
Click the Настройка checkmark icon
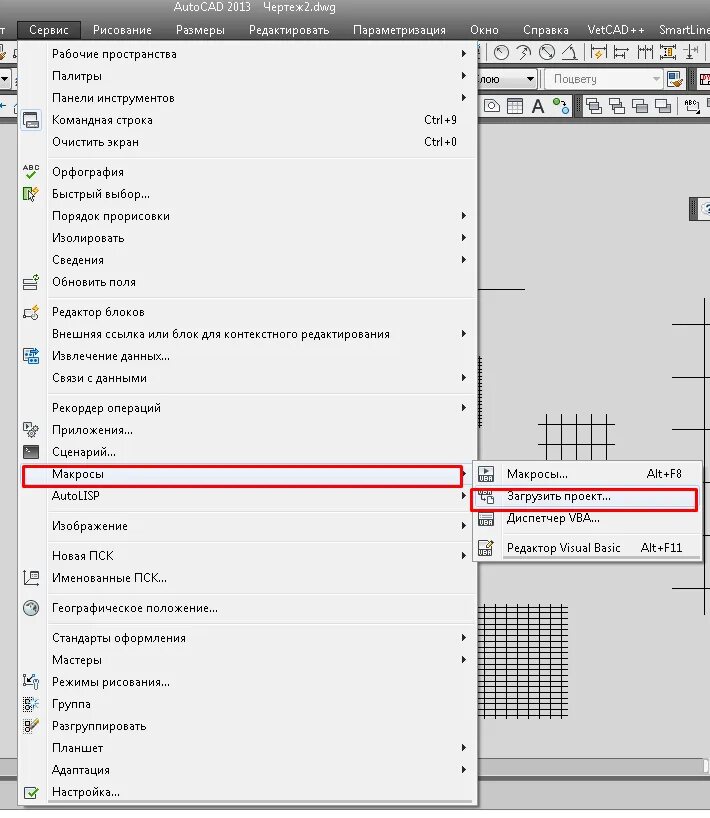pos(31,792)
